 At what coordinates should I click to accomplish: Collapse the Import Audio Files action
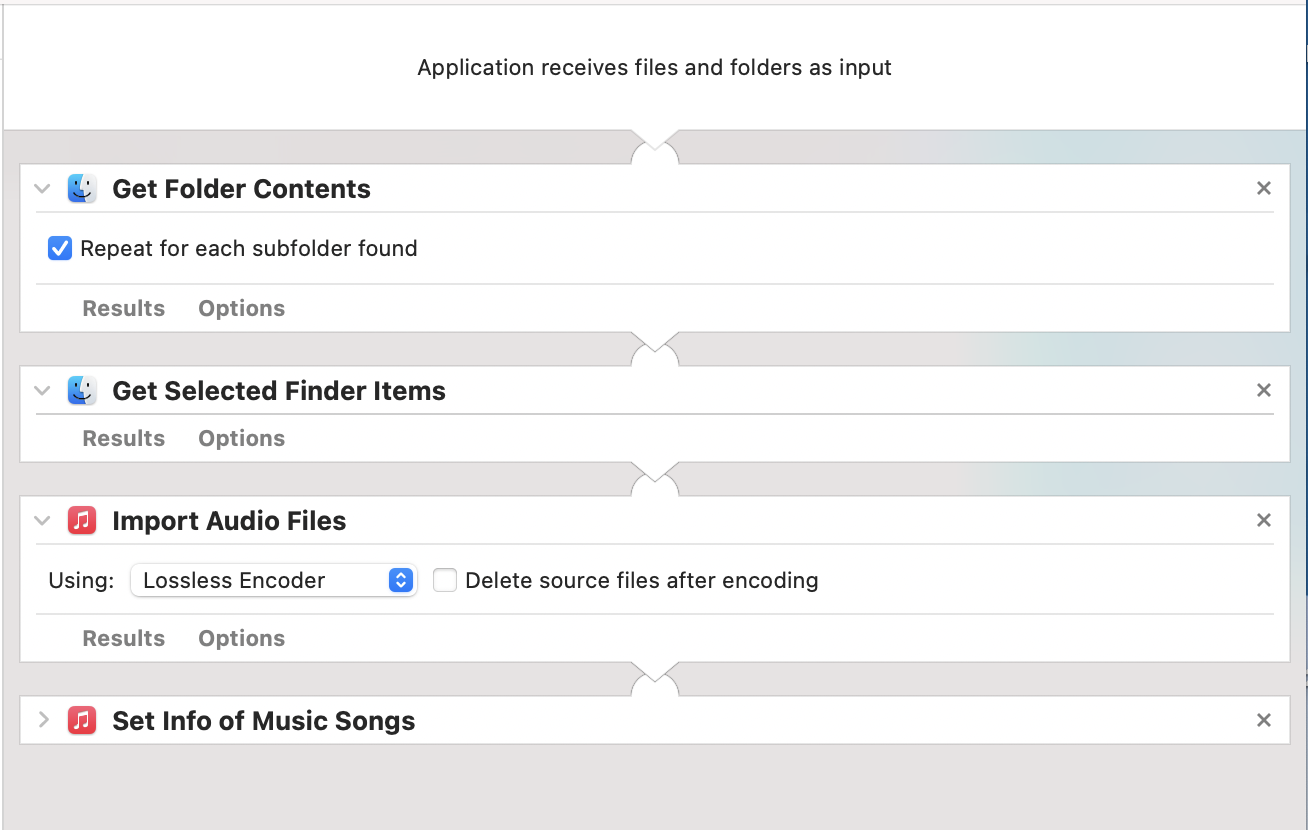[x=43, y=521]
